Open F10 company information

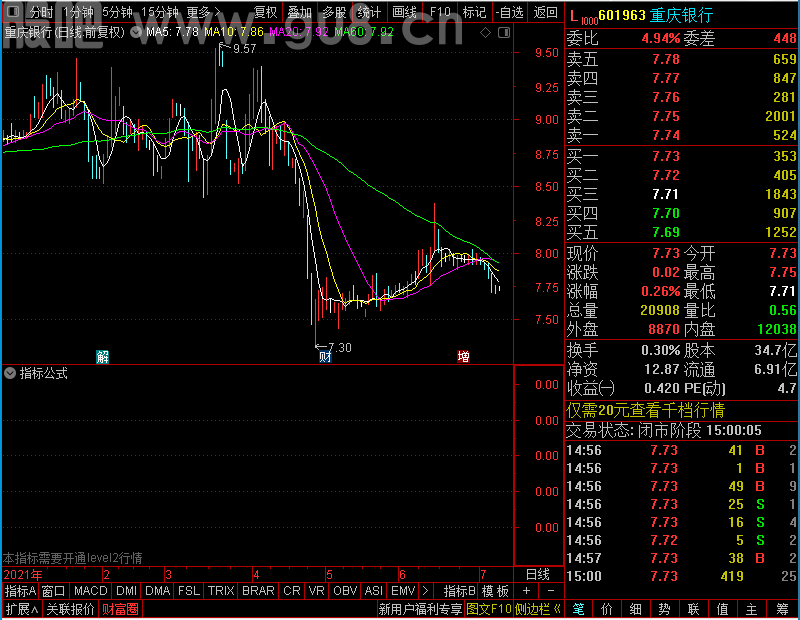click(440, 12)
